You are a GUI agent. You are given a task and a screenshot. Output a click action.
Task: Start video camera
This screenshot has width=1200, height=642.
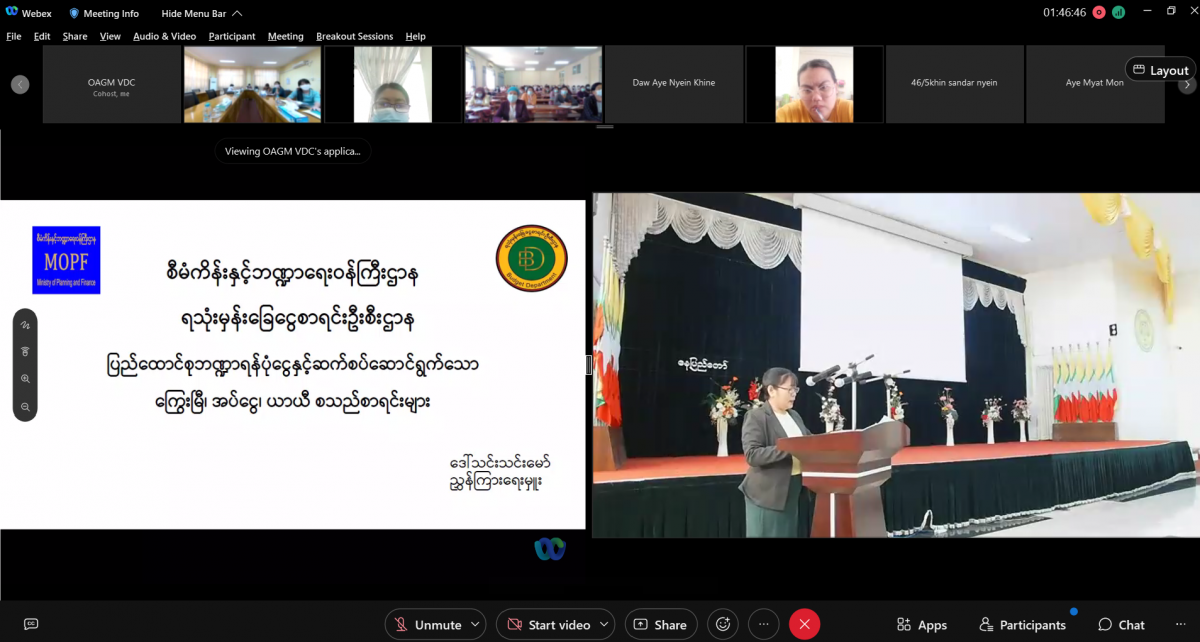point(548,624)
